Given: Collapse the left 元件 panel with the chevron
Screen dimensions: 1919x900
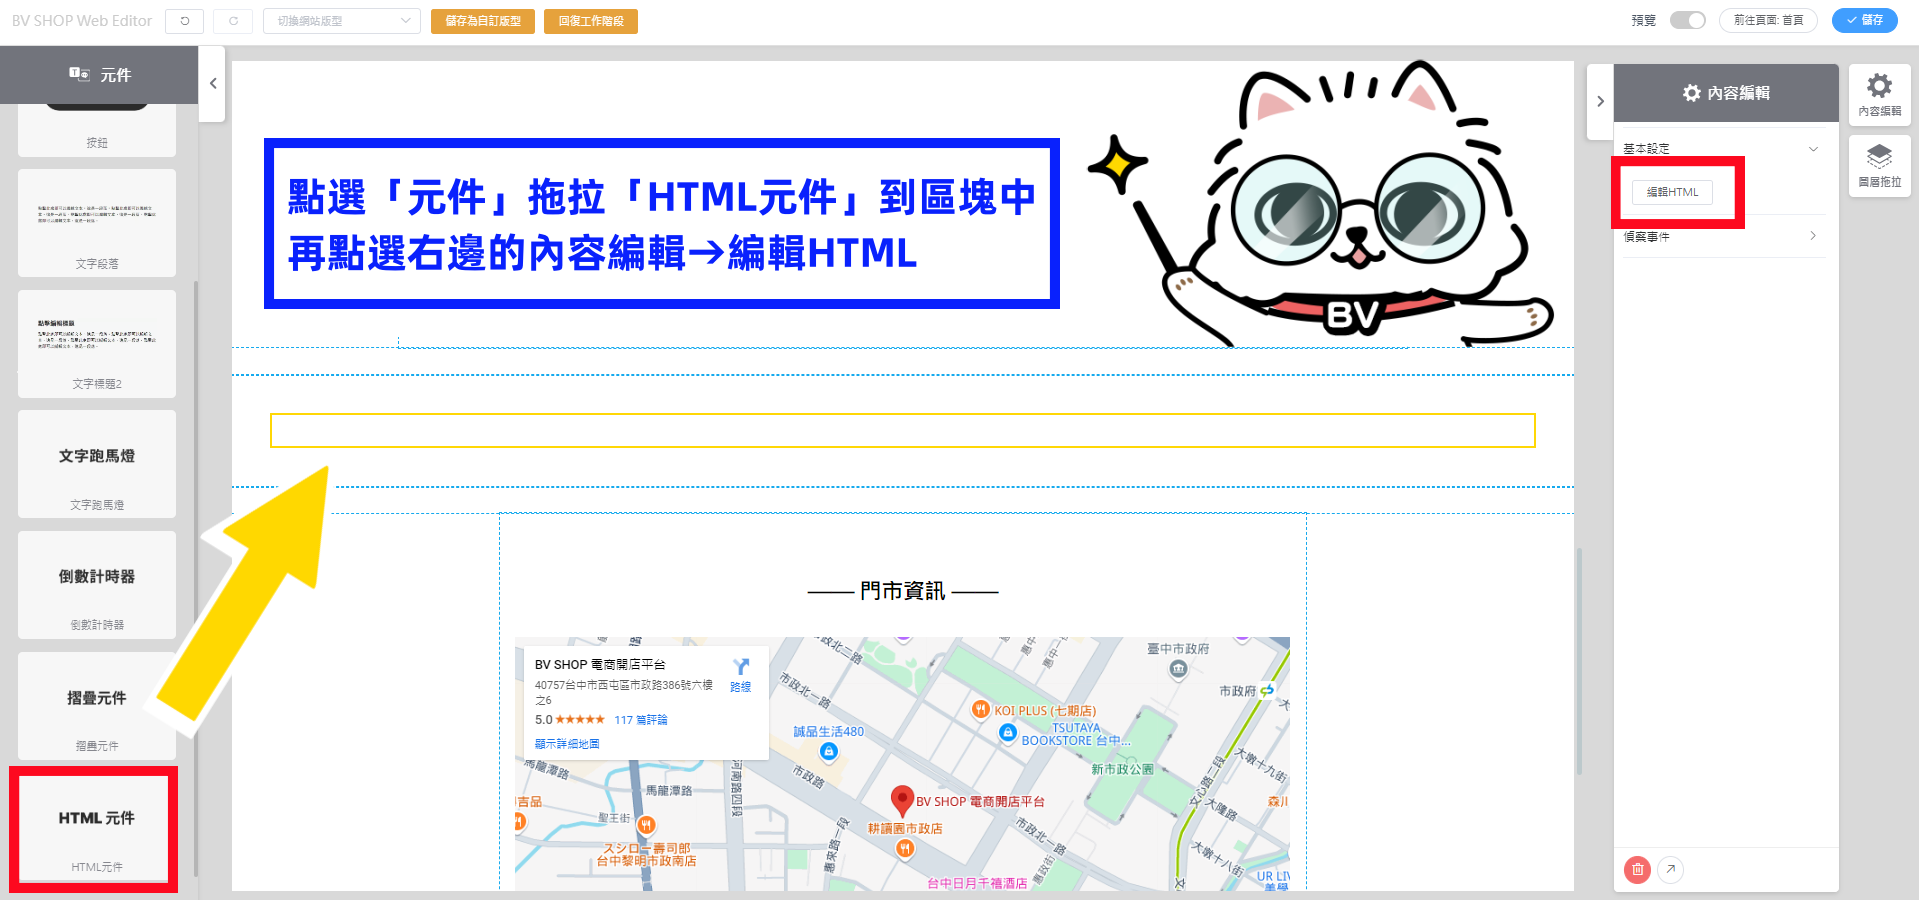Looking at the screenshot, I should pyautogui.click(x=212, y=84).
